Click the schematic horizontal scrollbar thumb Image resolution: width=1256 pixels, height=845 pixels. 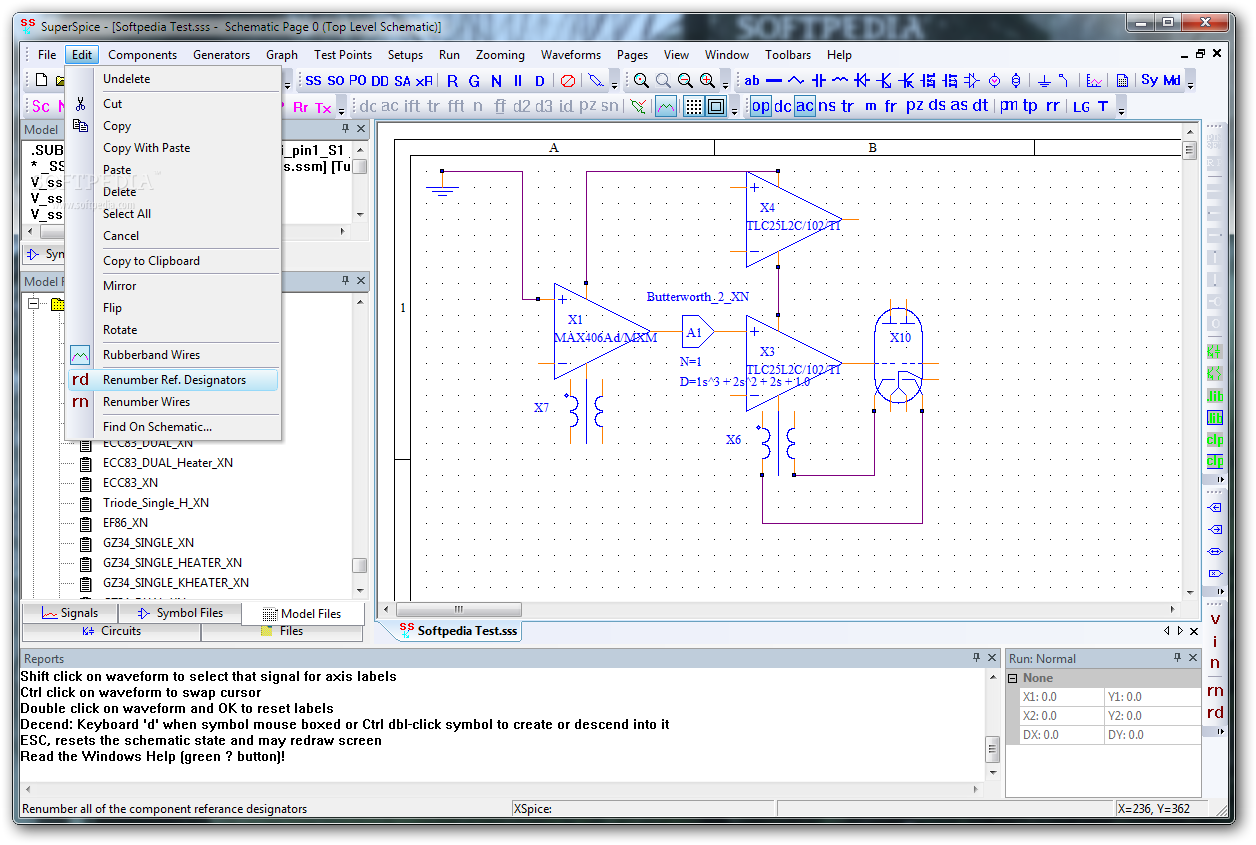(459, 609)
